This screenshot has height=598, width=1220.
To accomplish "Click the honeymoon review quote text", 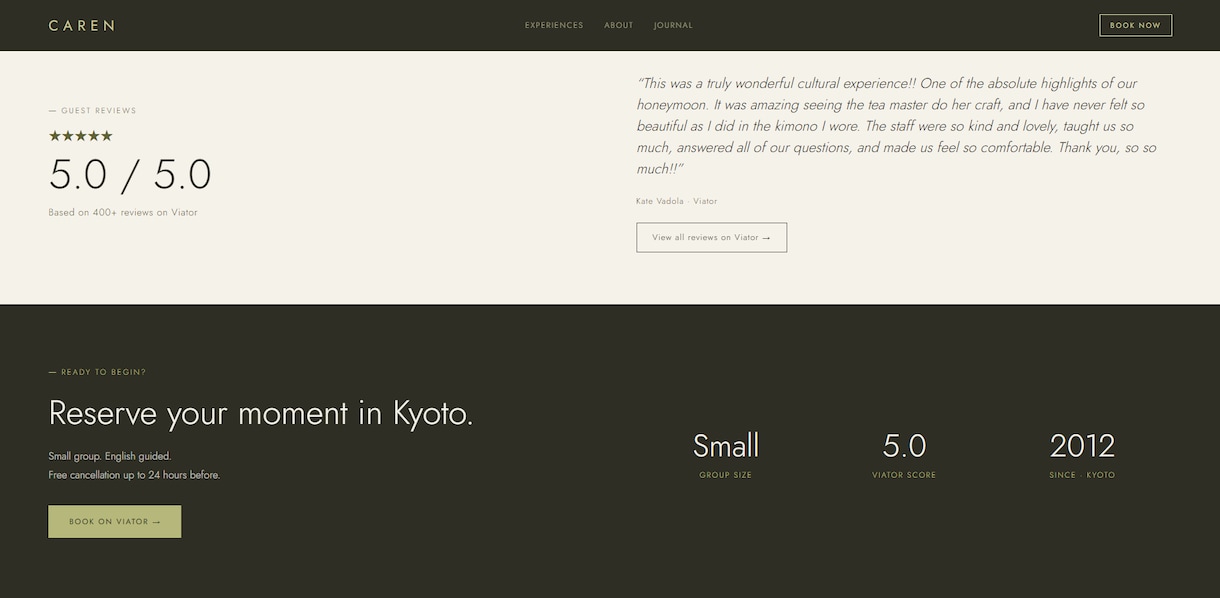I will [896, 126].
